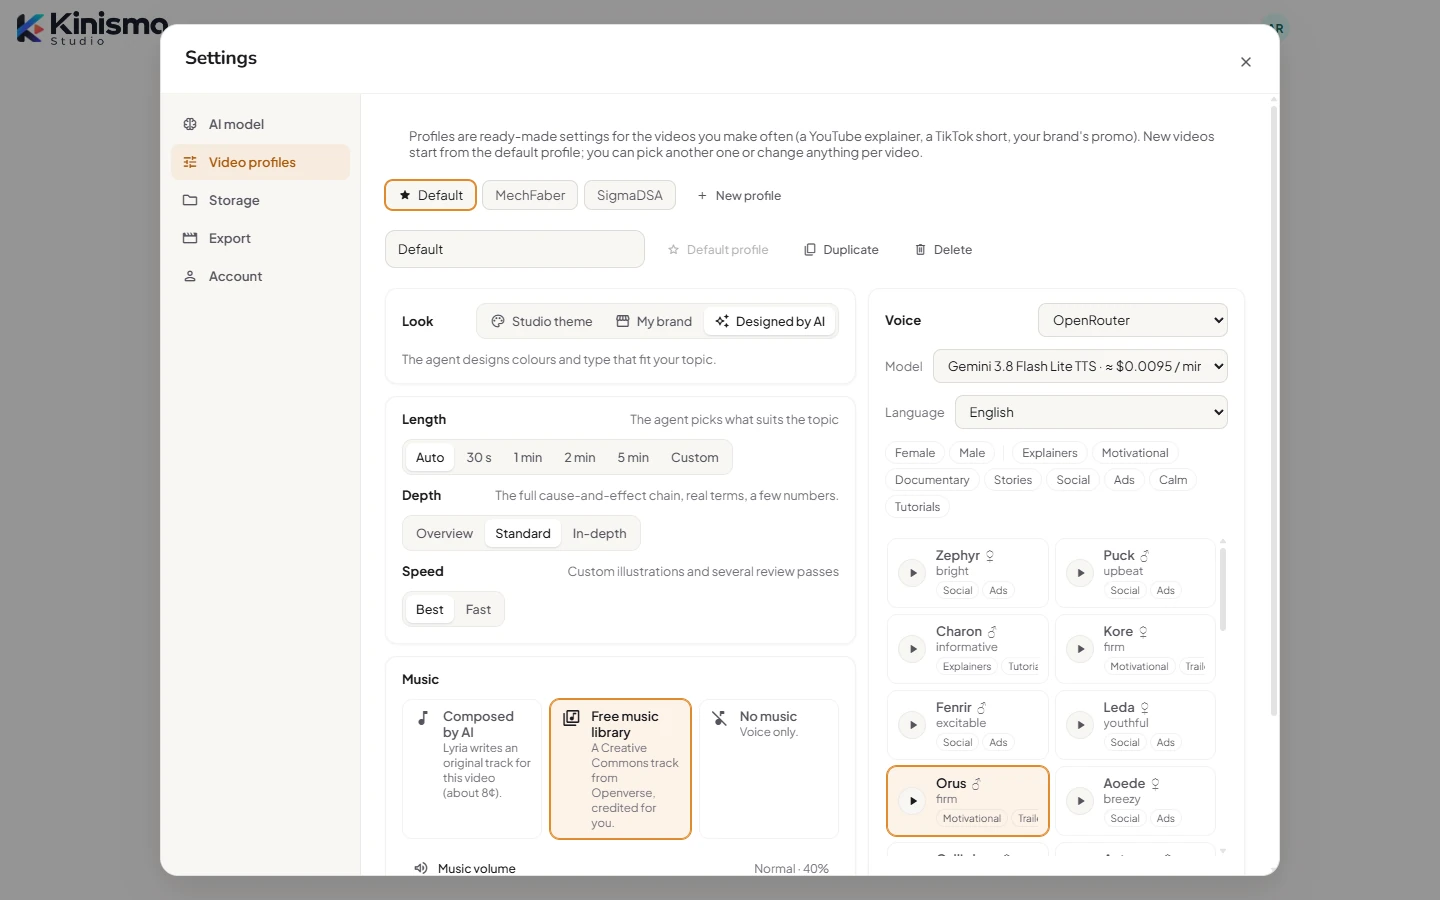Choose the My brand look

pyautogui.click(x=654, y=321)
